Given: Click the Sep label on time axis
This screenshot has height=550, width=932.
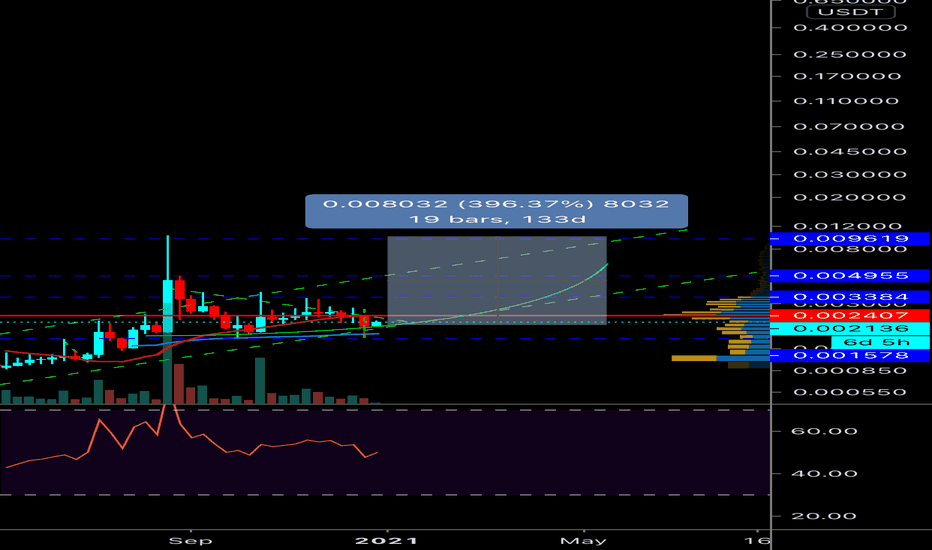Looking at the screenshot, I should tap(190, 540).
